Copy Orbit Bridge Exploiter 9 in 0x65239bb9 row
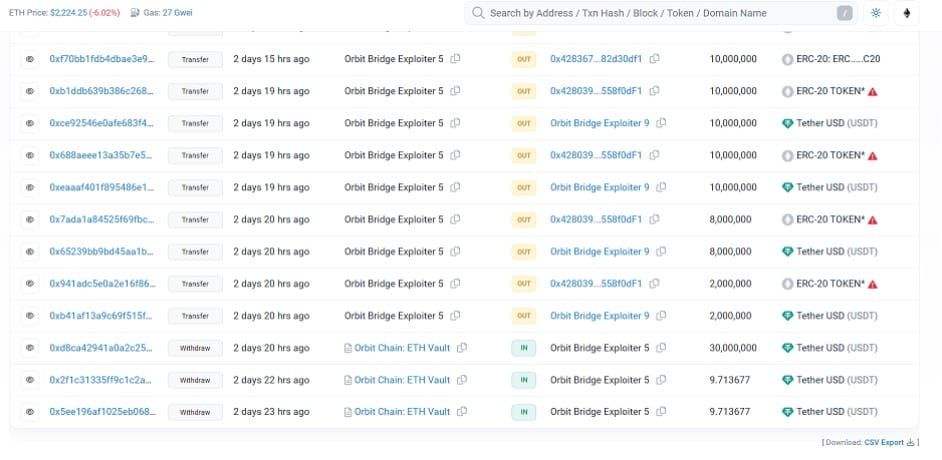The height and width of the screenshot is (460, 942). tap(661, 251)
